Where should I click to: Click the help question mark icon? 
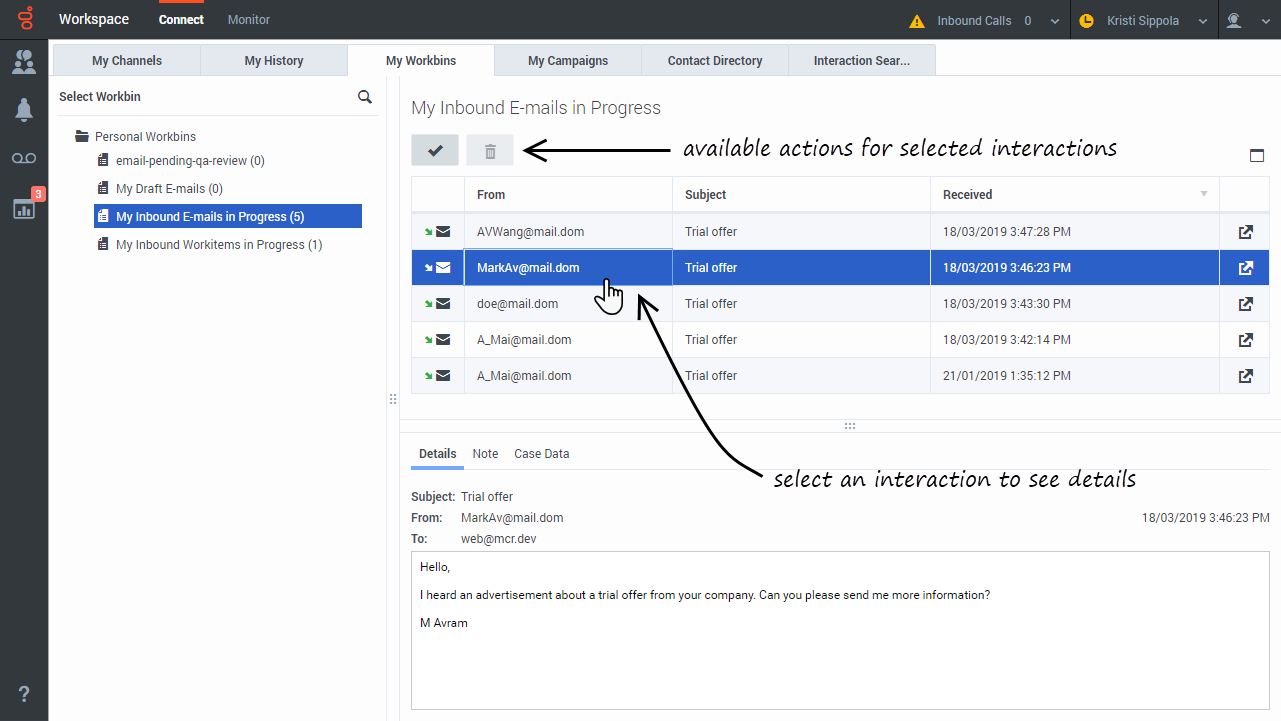click(x=24, y=694)
